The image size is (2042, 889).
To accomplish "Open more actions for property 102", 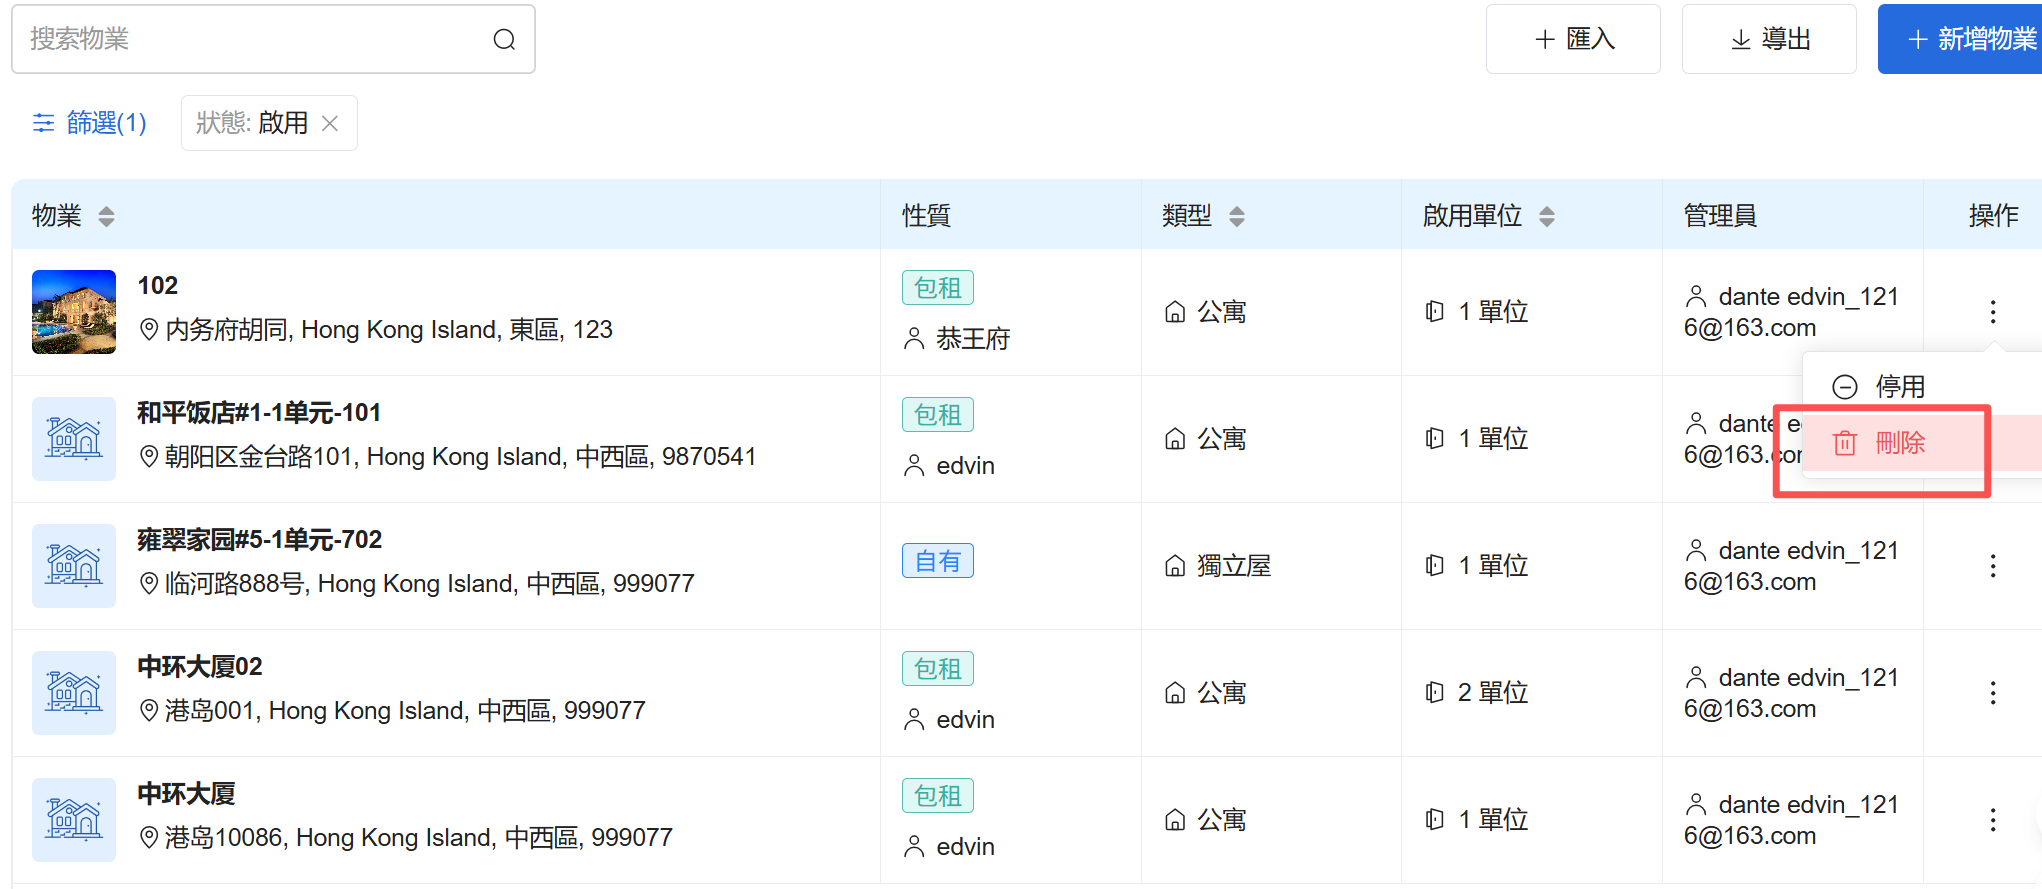I will [1992, 312].
